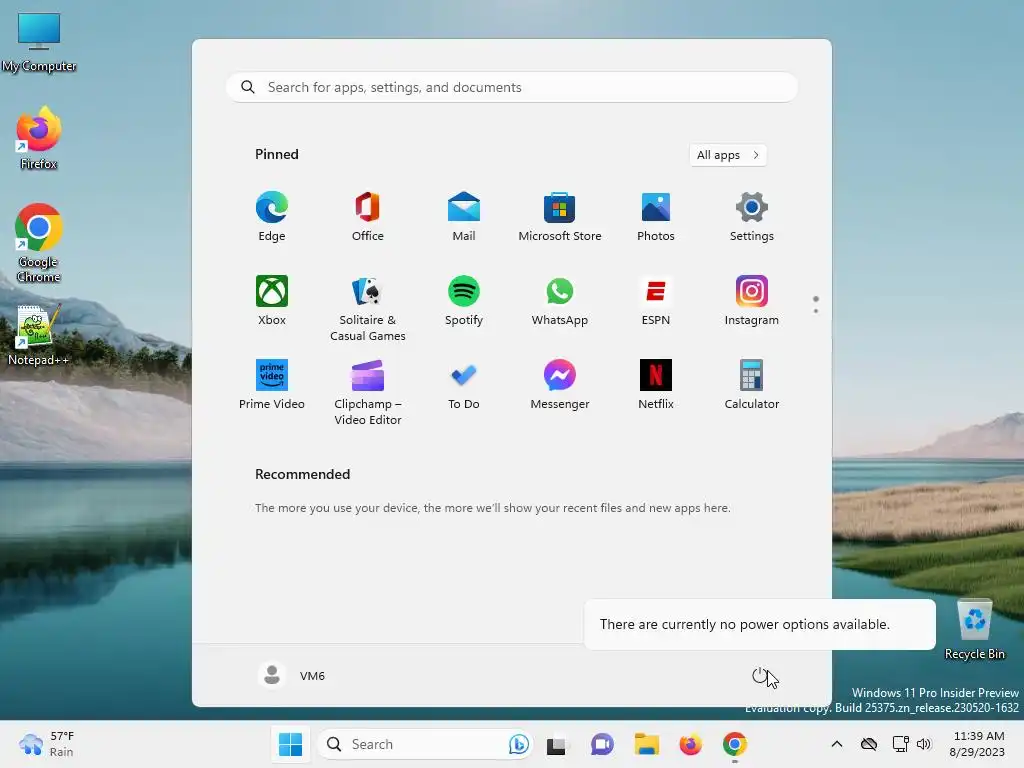Viewport: 1024px width, 768px height.
Task: Expand hidden system tray icons
Action: pos(837,744)
